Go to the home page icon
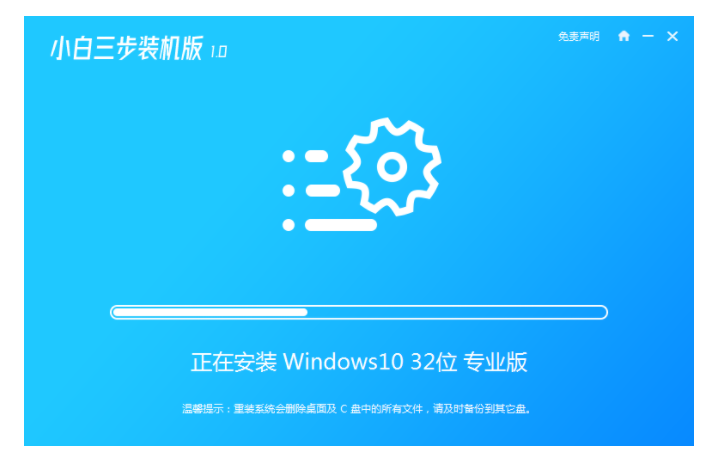Viewport: 711px width, 455px height. [623, 36]
